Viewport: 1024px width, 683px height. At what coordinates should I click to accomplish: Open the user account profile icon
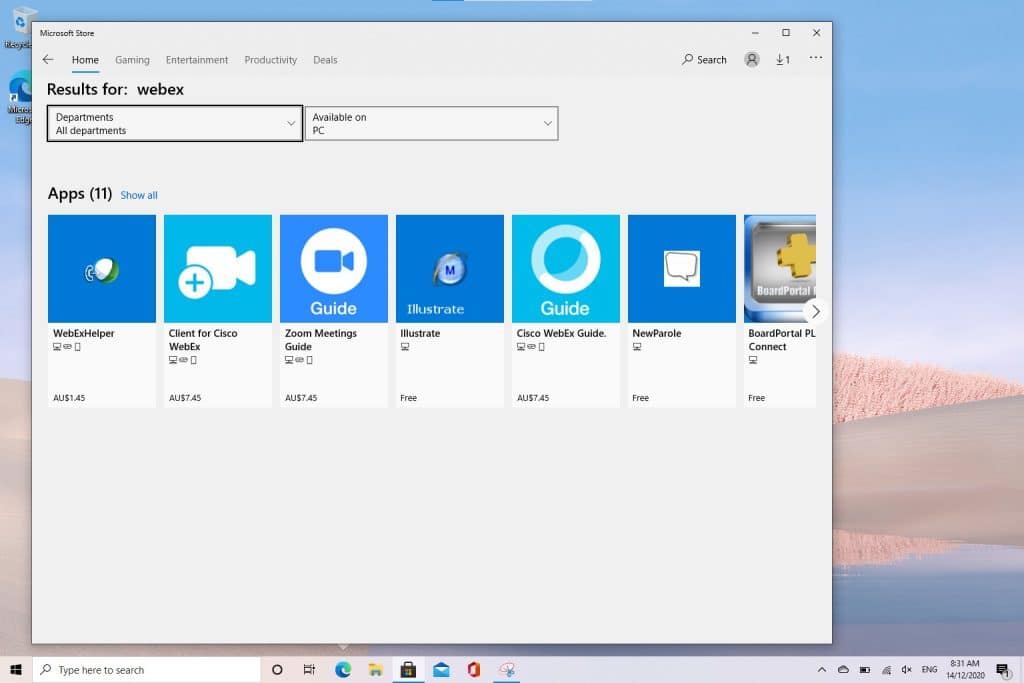pyautogui.click(x=751, y=59)
